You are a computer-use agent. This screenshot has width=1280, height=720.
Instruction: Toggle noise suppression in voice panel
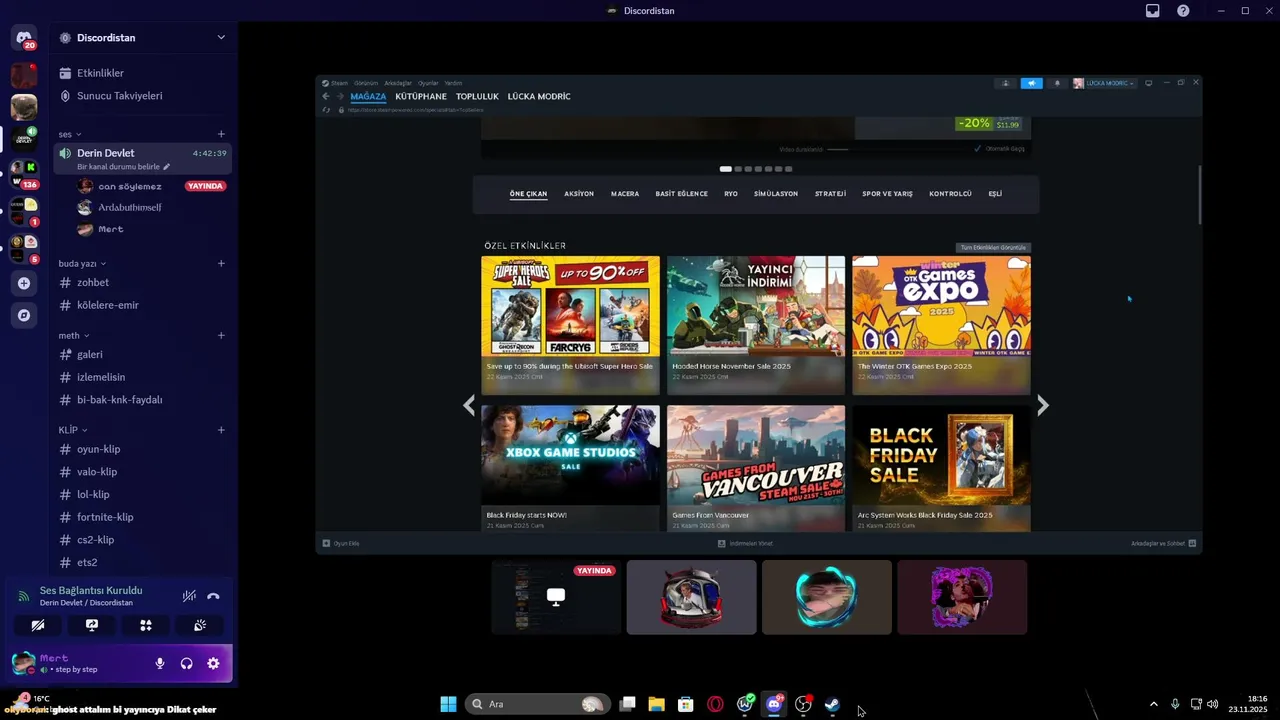pyautogui.click(x=189, y=596)
